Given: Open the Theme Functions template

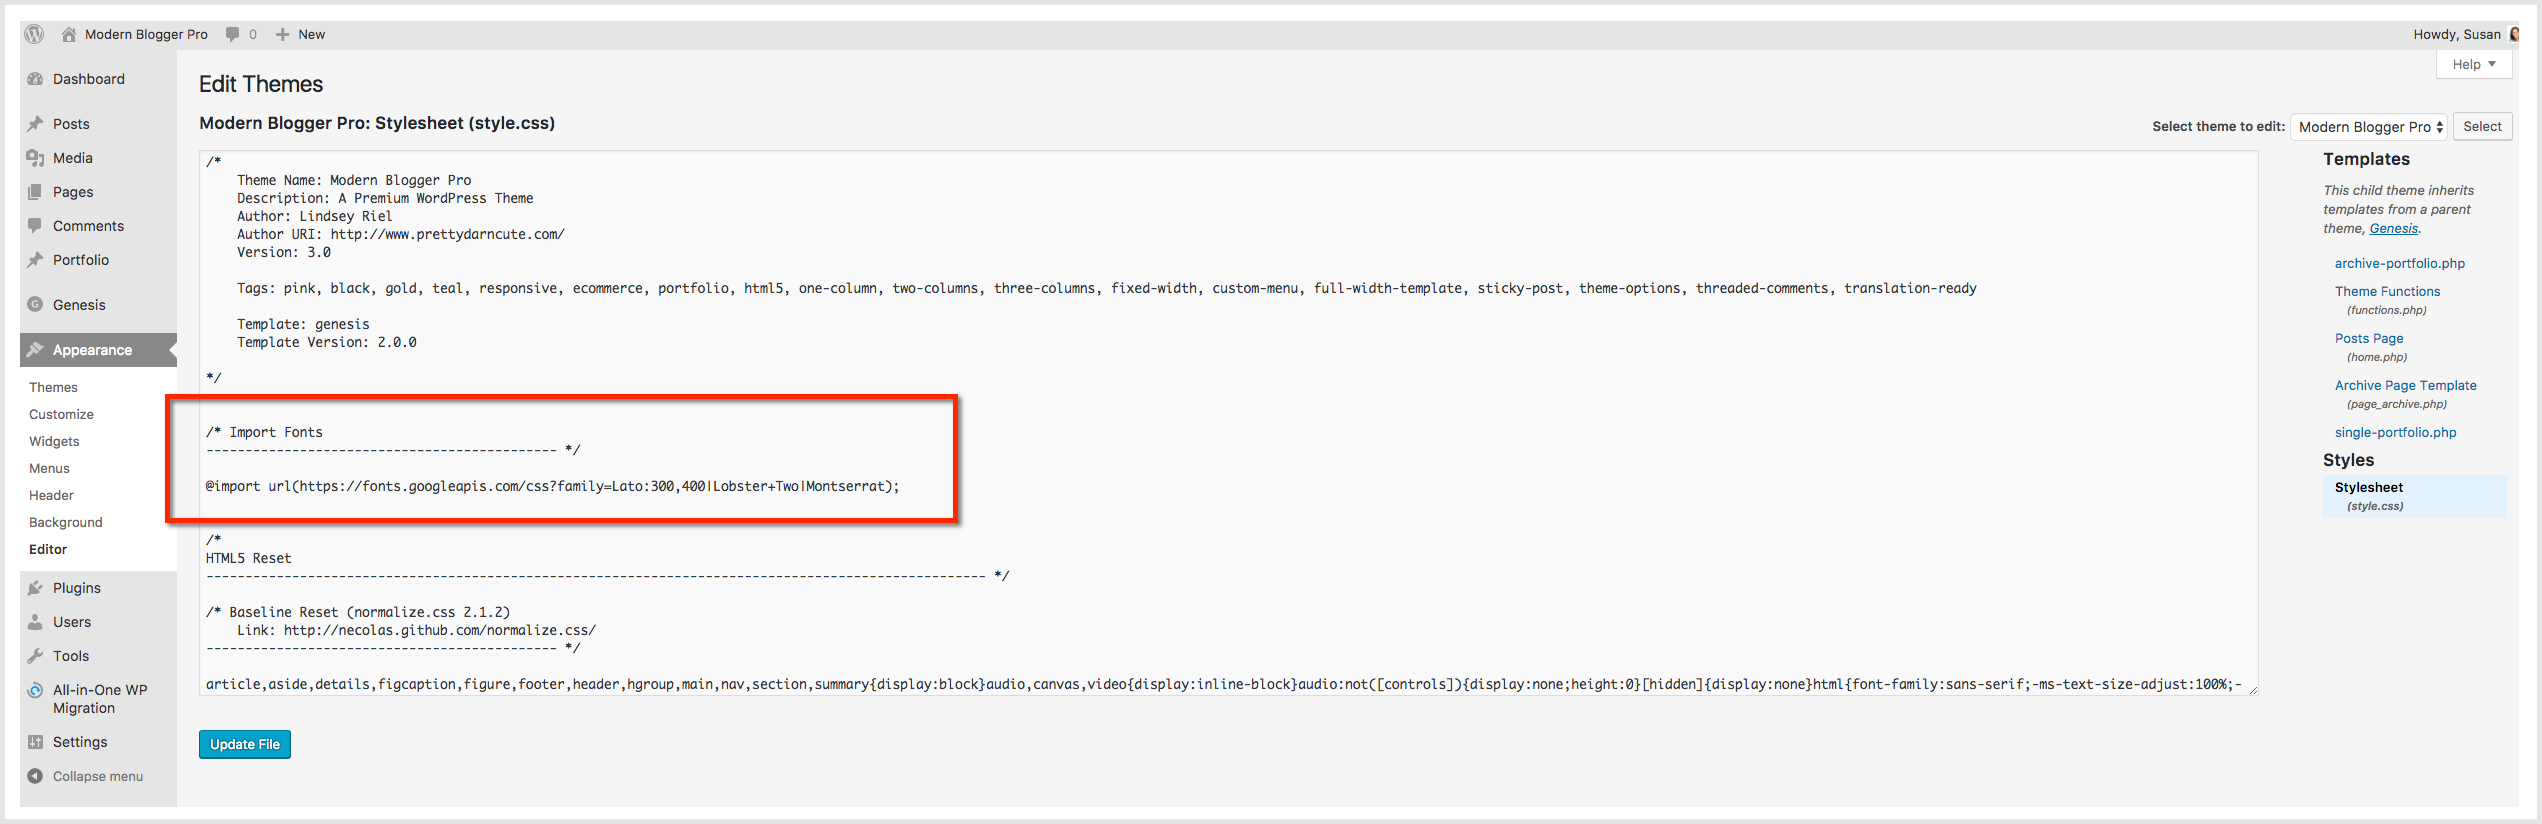Looking at the screenshot, I should pyautogui.click(x=2387, y=291).
